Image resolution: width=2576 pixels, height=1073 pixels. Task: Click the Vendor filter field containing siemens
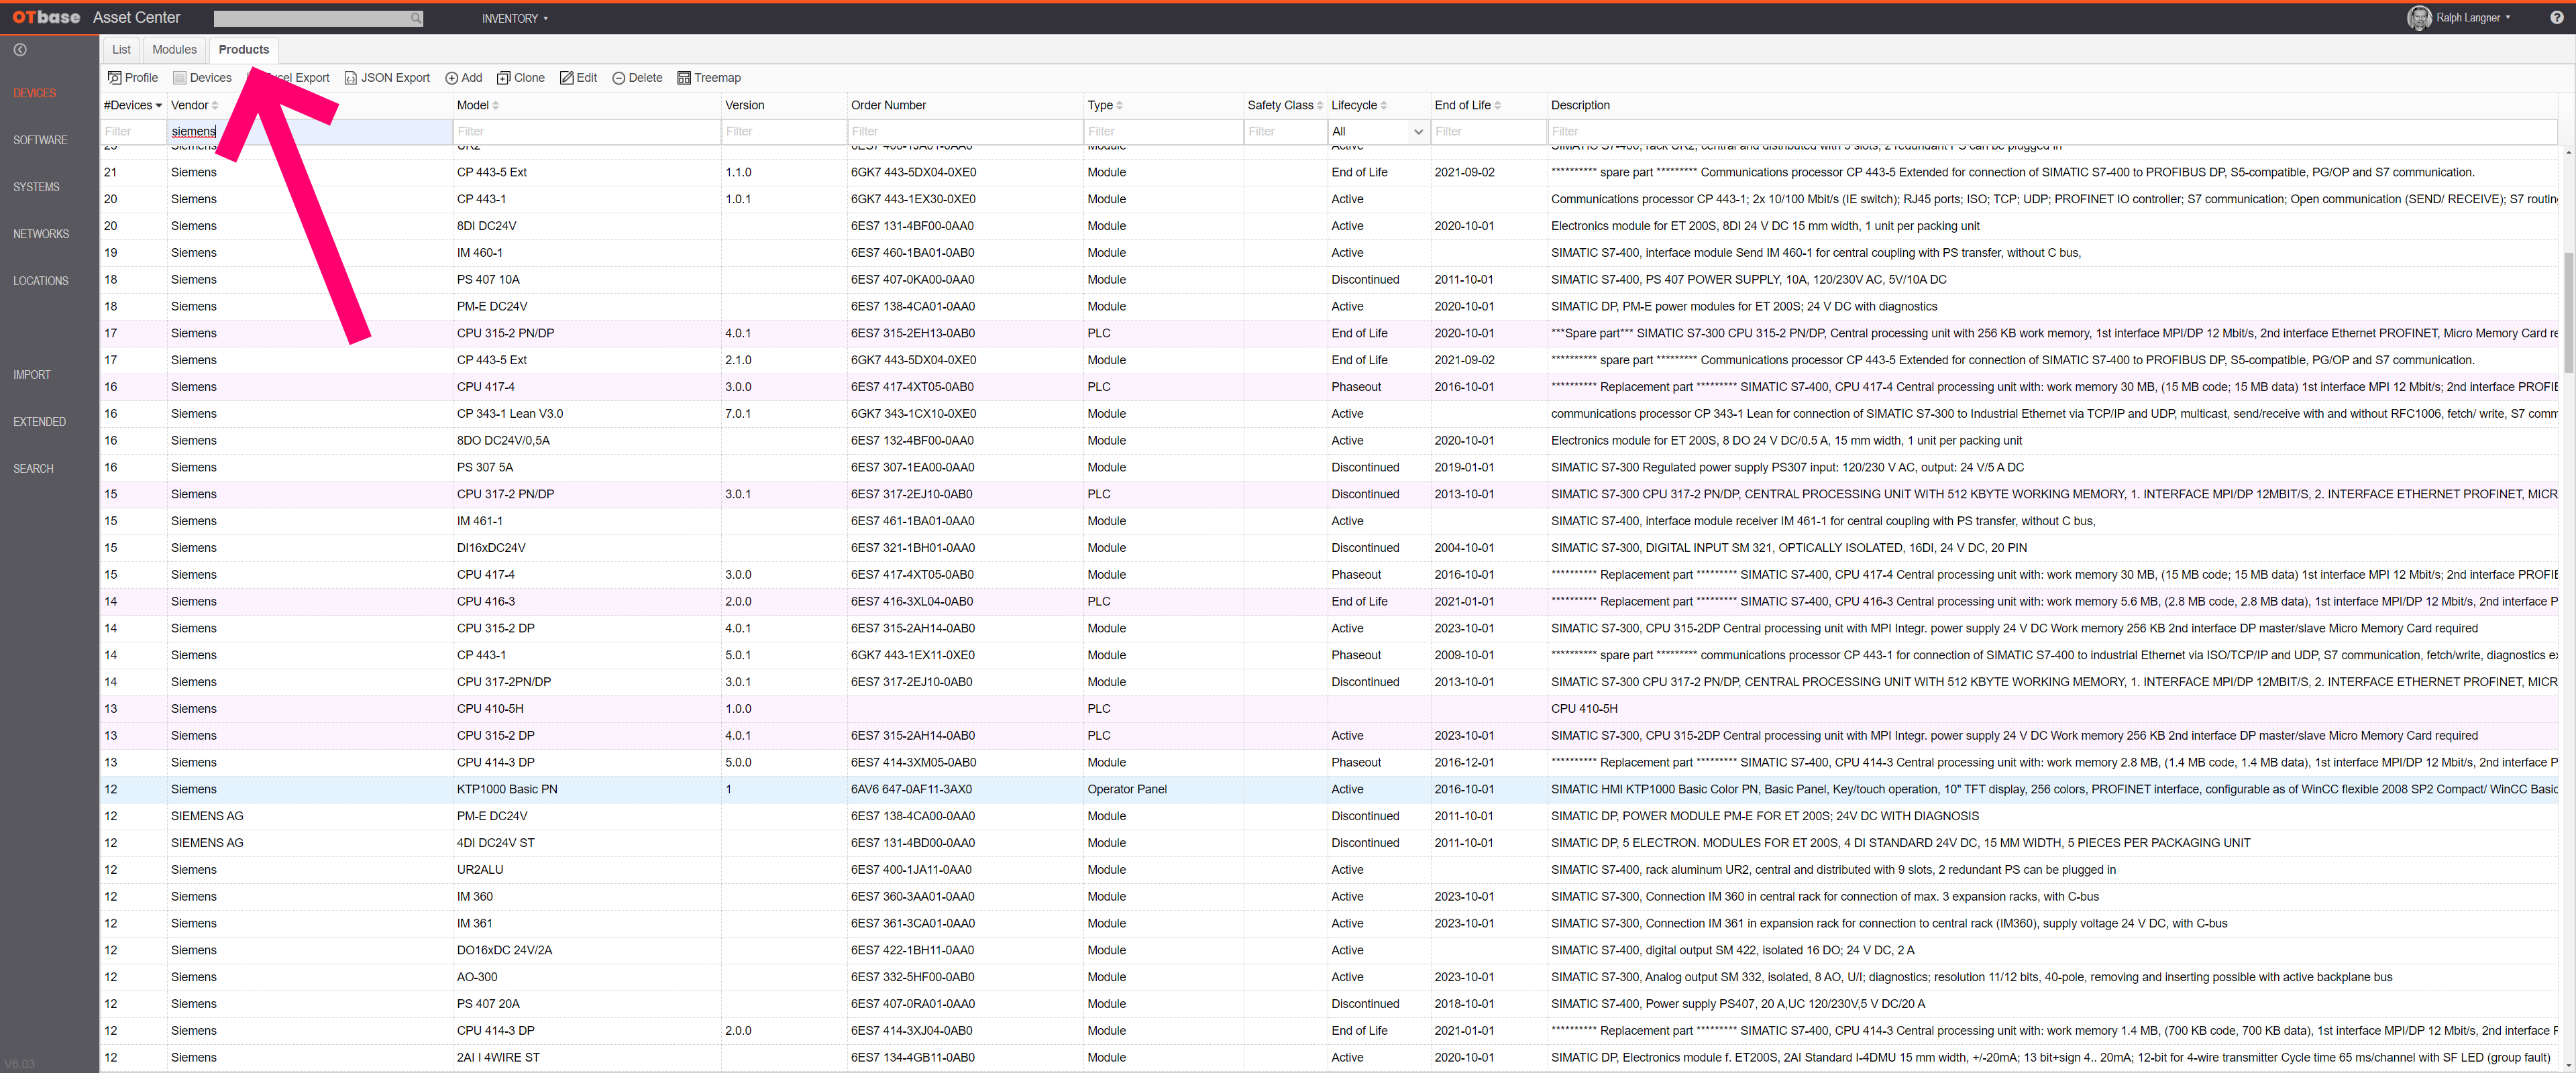coord(310,131)
